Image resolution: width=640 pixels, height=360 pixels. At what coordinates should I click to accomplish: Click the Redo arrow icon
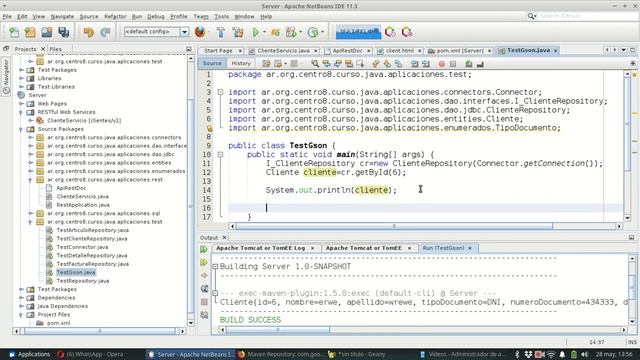[x=105, y=32]
